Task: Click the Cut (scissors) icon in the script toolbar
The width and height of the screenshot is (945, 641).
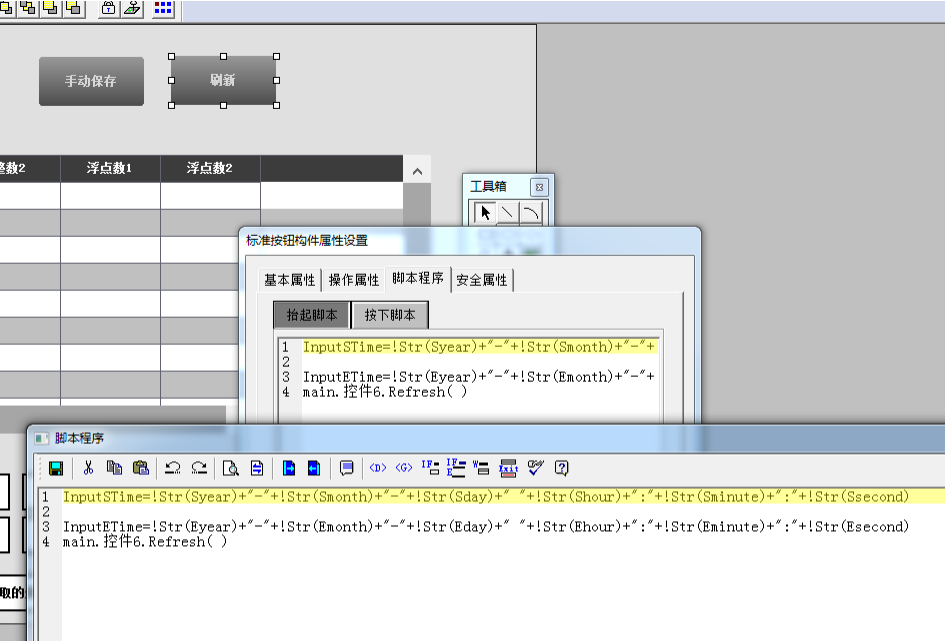Action: (x=88, y=468)
